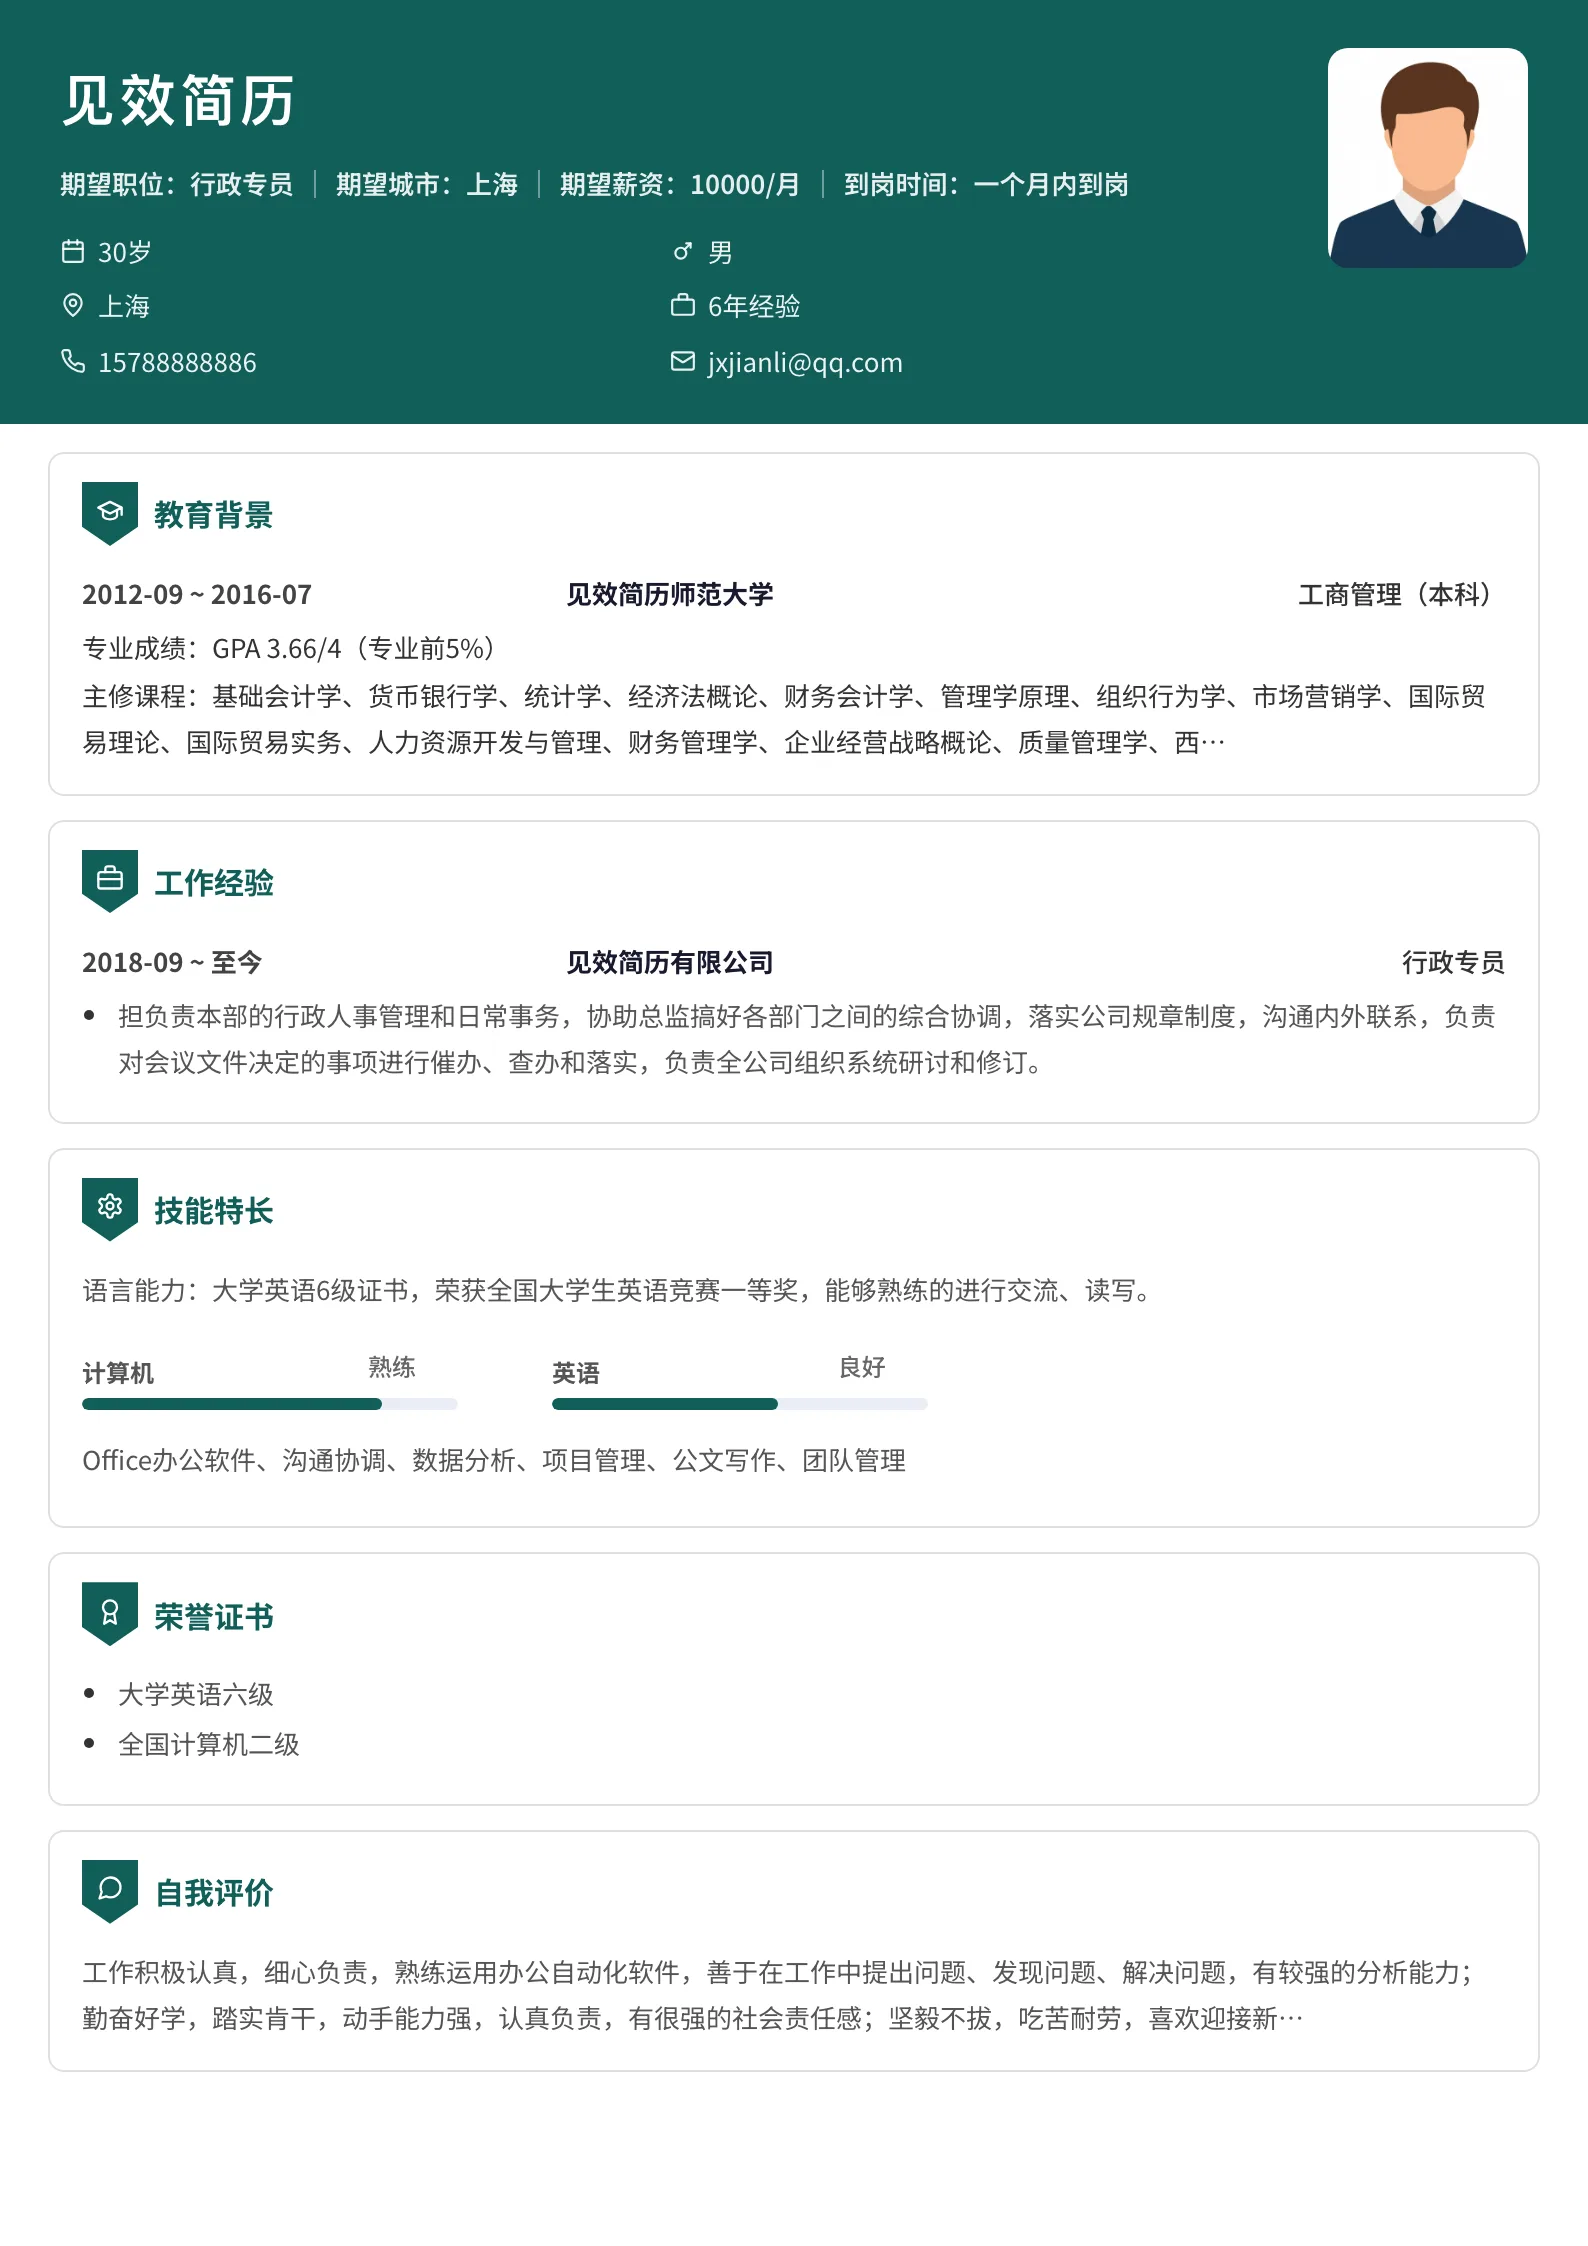Screen dimensions: 1588x2246
Task: Click the 大学英语六级 certificate item
Action: tap(196, 1695)
